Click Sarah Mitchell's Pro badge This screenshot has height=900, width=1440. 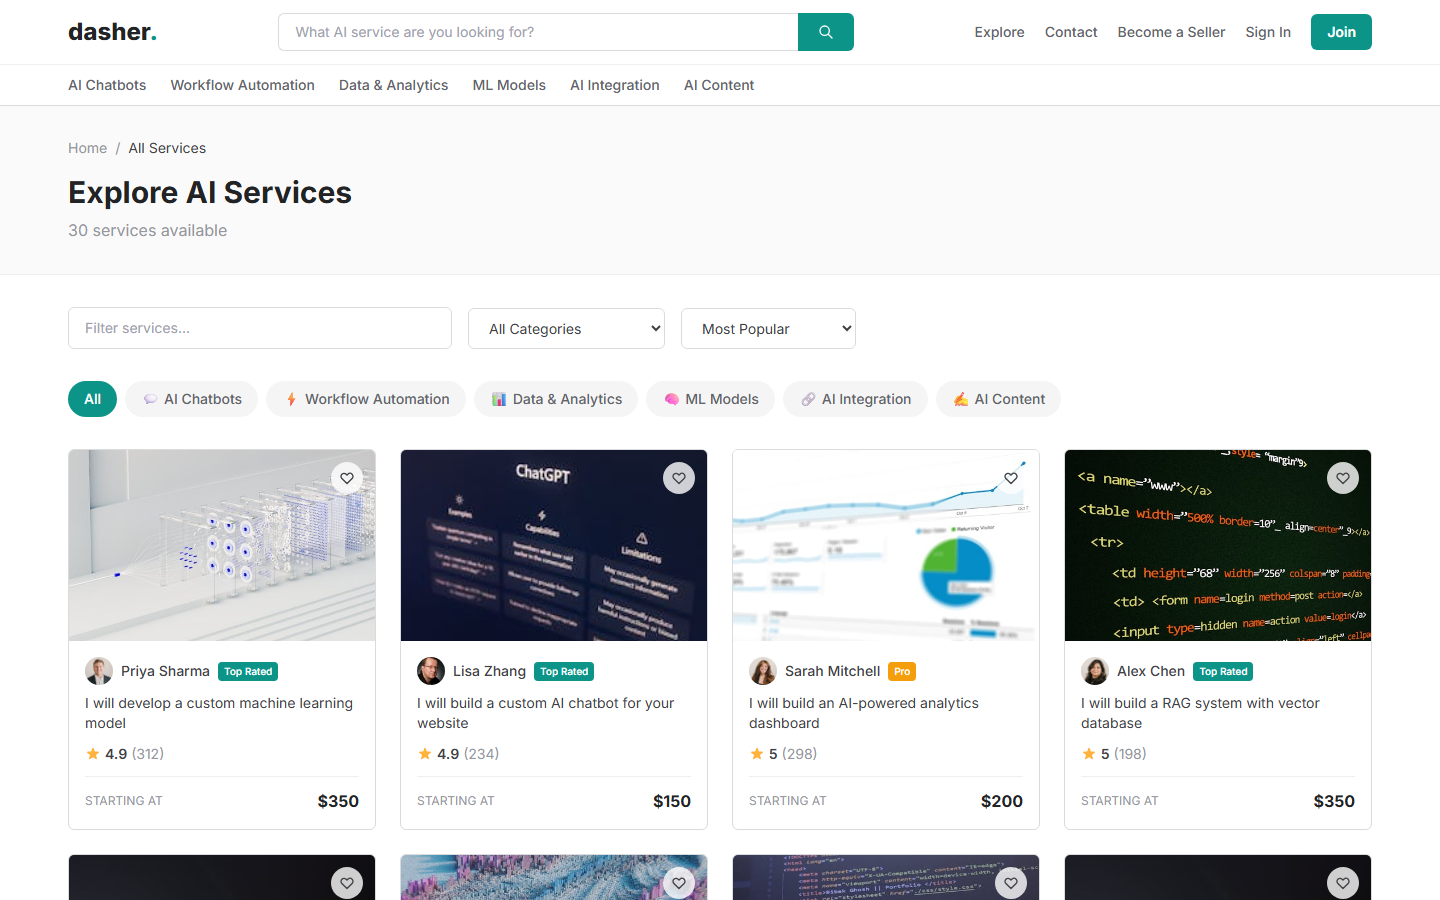tap(902, 672)
